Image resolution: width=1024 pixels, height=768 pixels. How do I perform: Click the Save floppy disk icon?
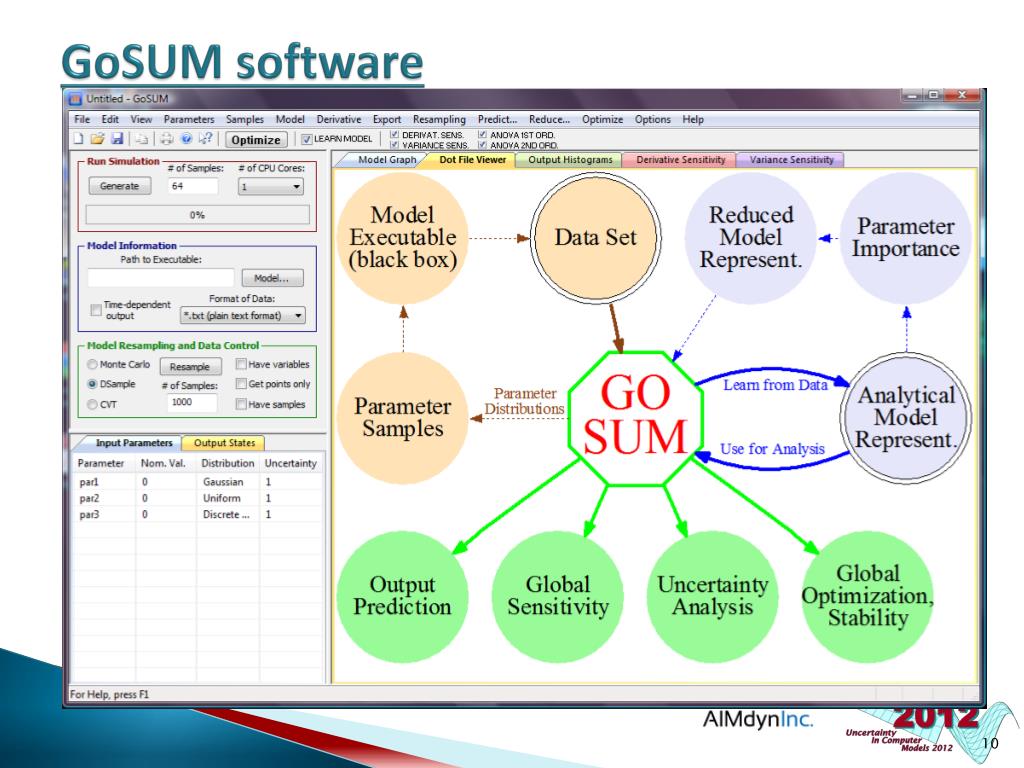pyautogui.click(x=117, y=138)
